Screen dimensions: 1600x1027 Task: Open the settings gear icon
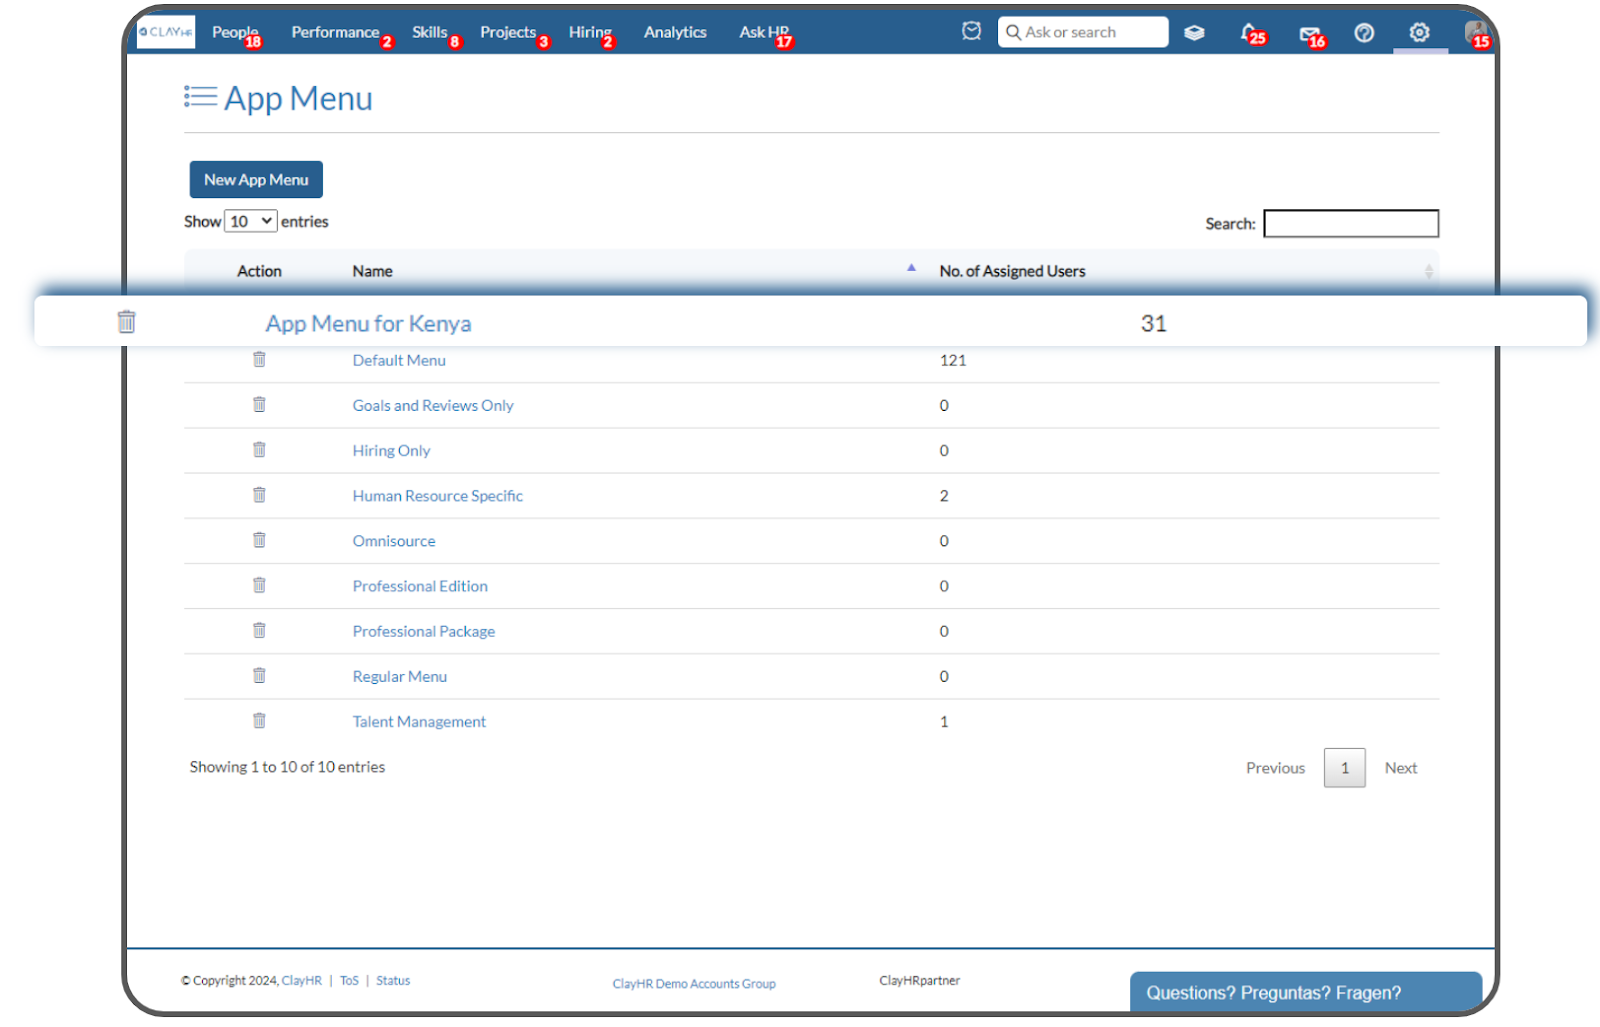click(1419, 32)
